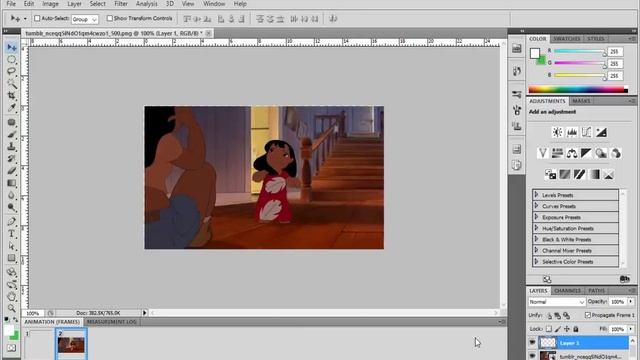The height and width of the screenshot is (360, 640).
Task: Select the Horizontal Type tool
Action: (x=11, y=234)
